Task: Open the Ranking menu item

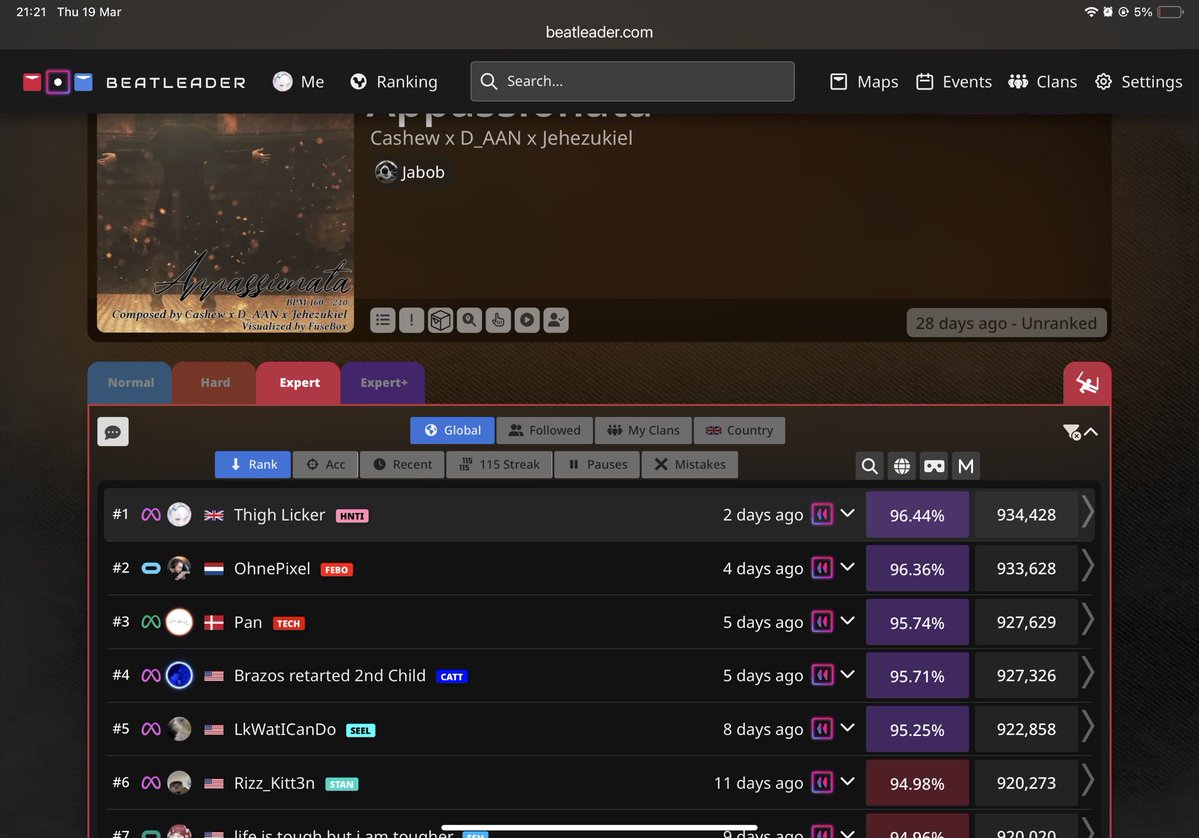Action: pos(394,82)
